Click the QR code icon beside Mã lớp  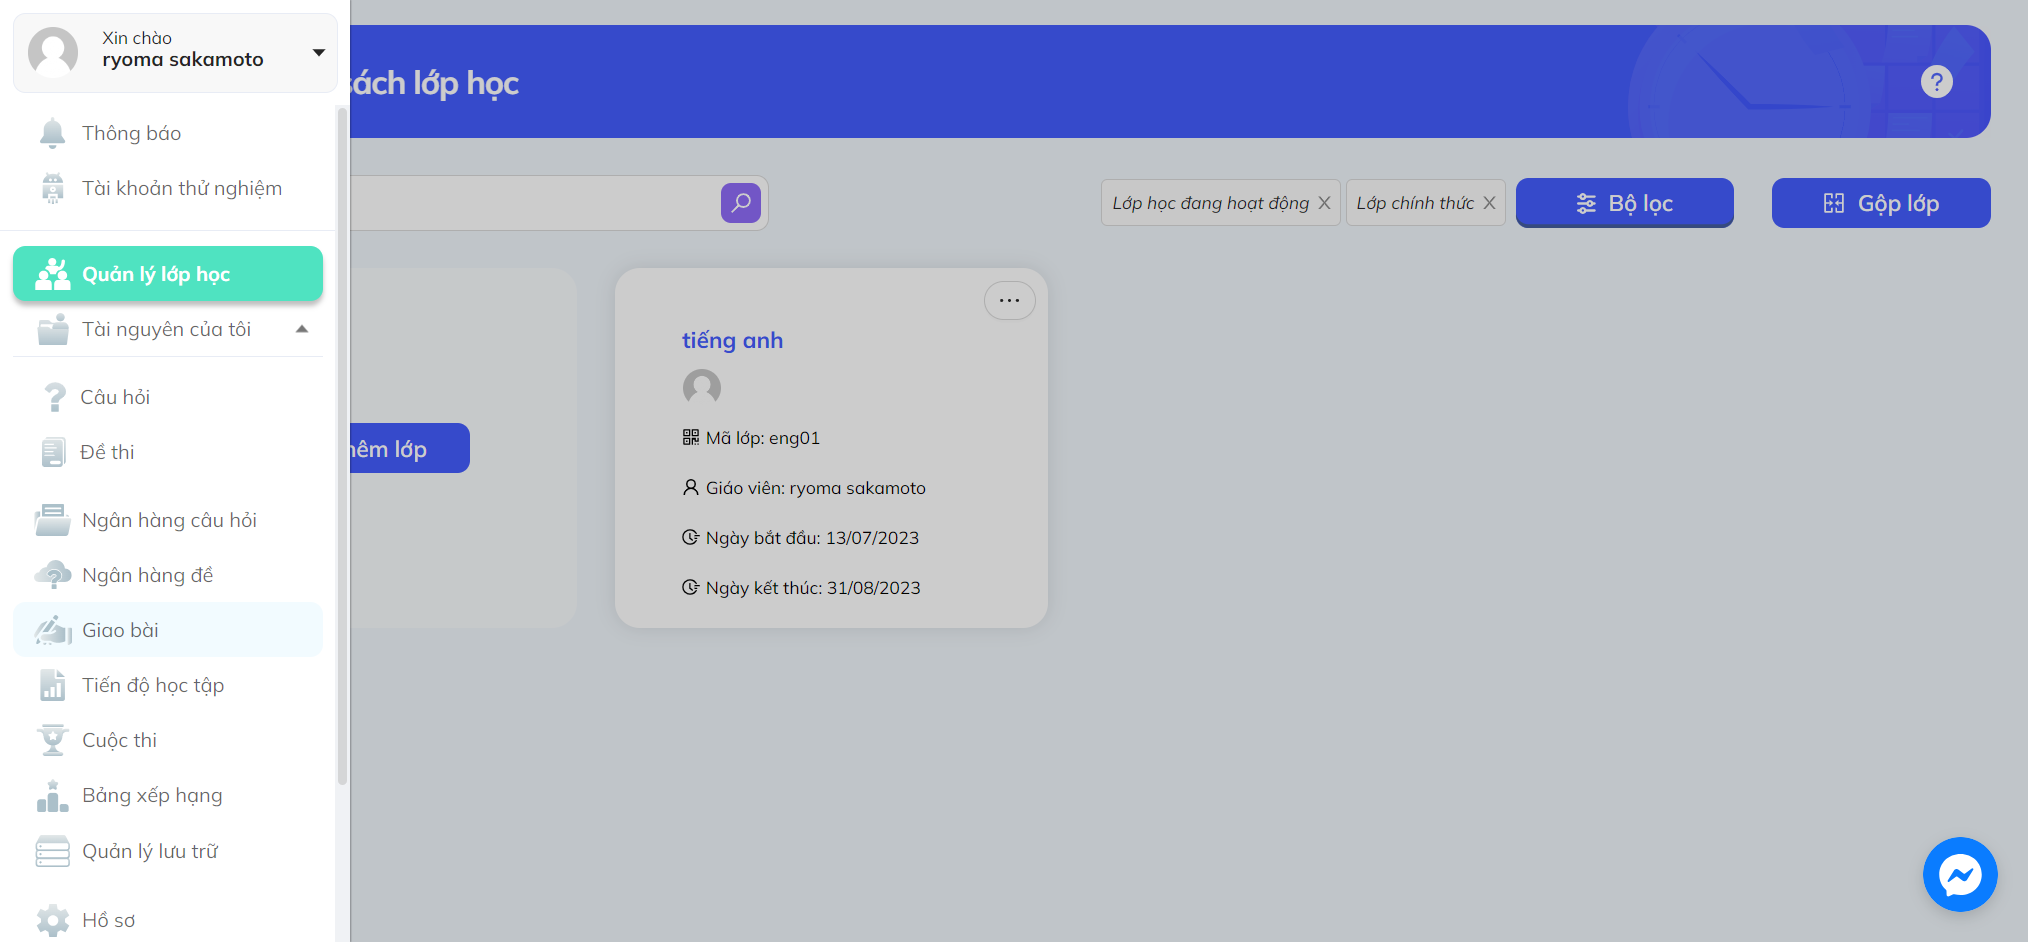691,437
